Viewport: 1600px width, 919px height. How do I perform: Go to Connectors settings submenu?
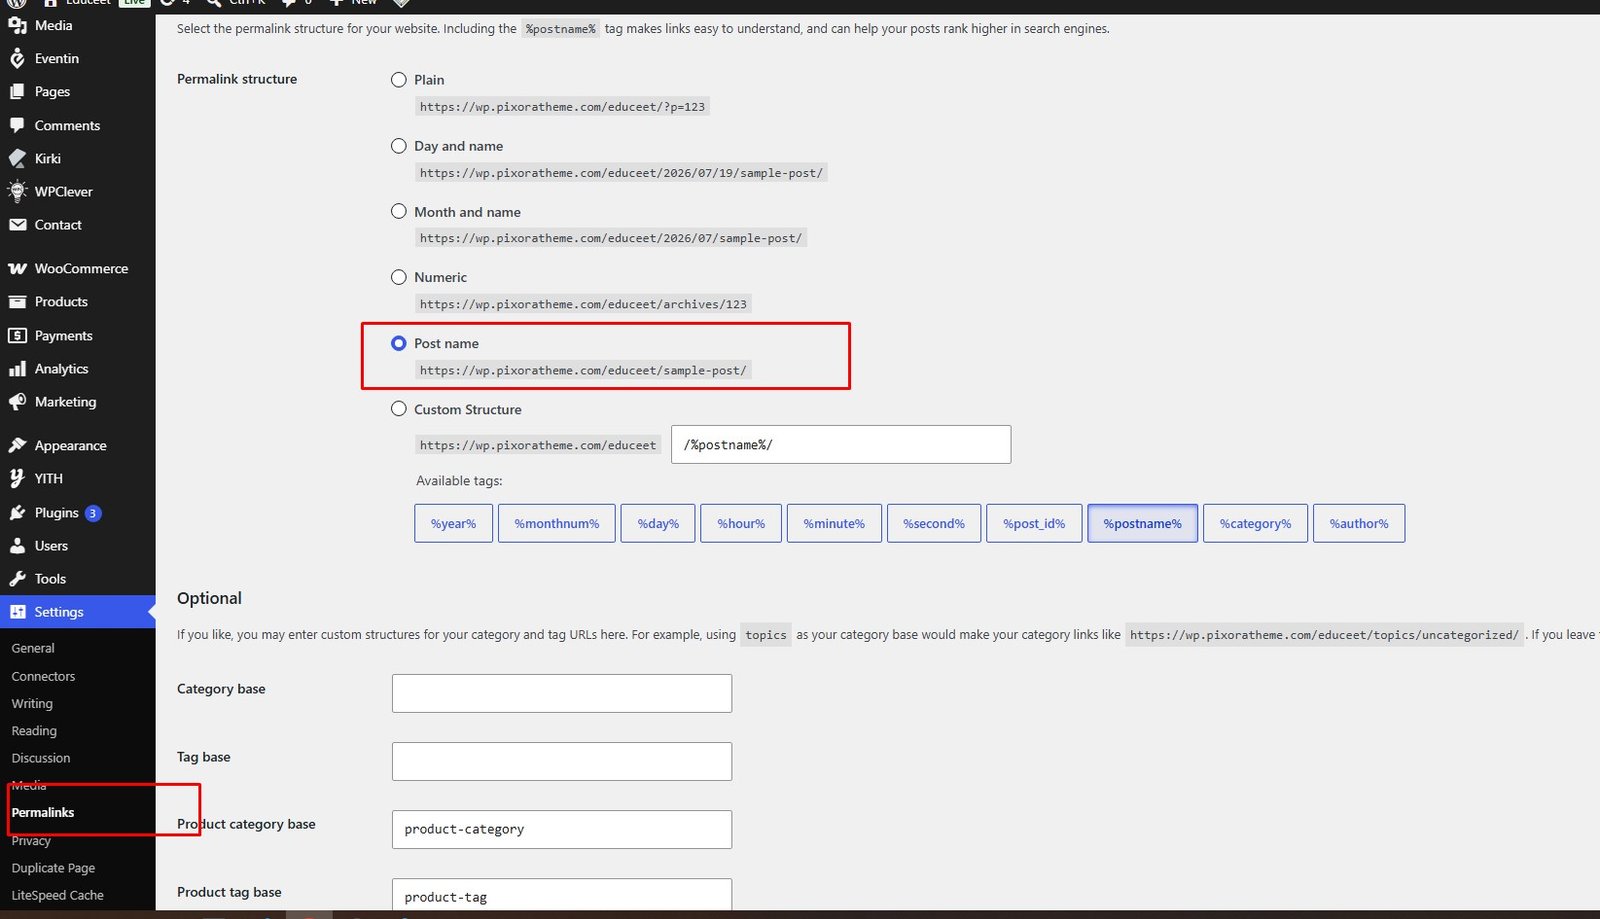coord(43,677)
